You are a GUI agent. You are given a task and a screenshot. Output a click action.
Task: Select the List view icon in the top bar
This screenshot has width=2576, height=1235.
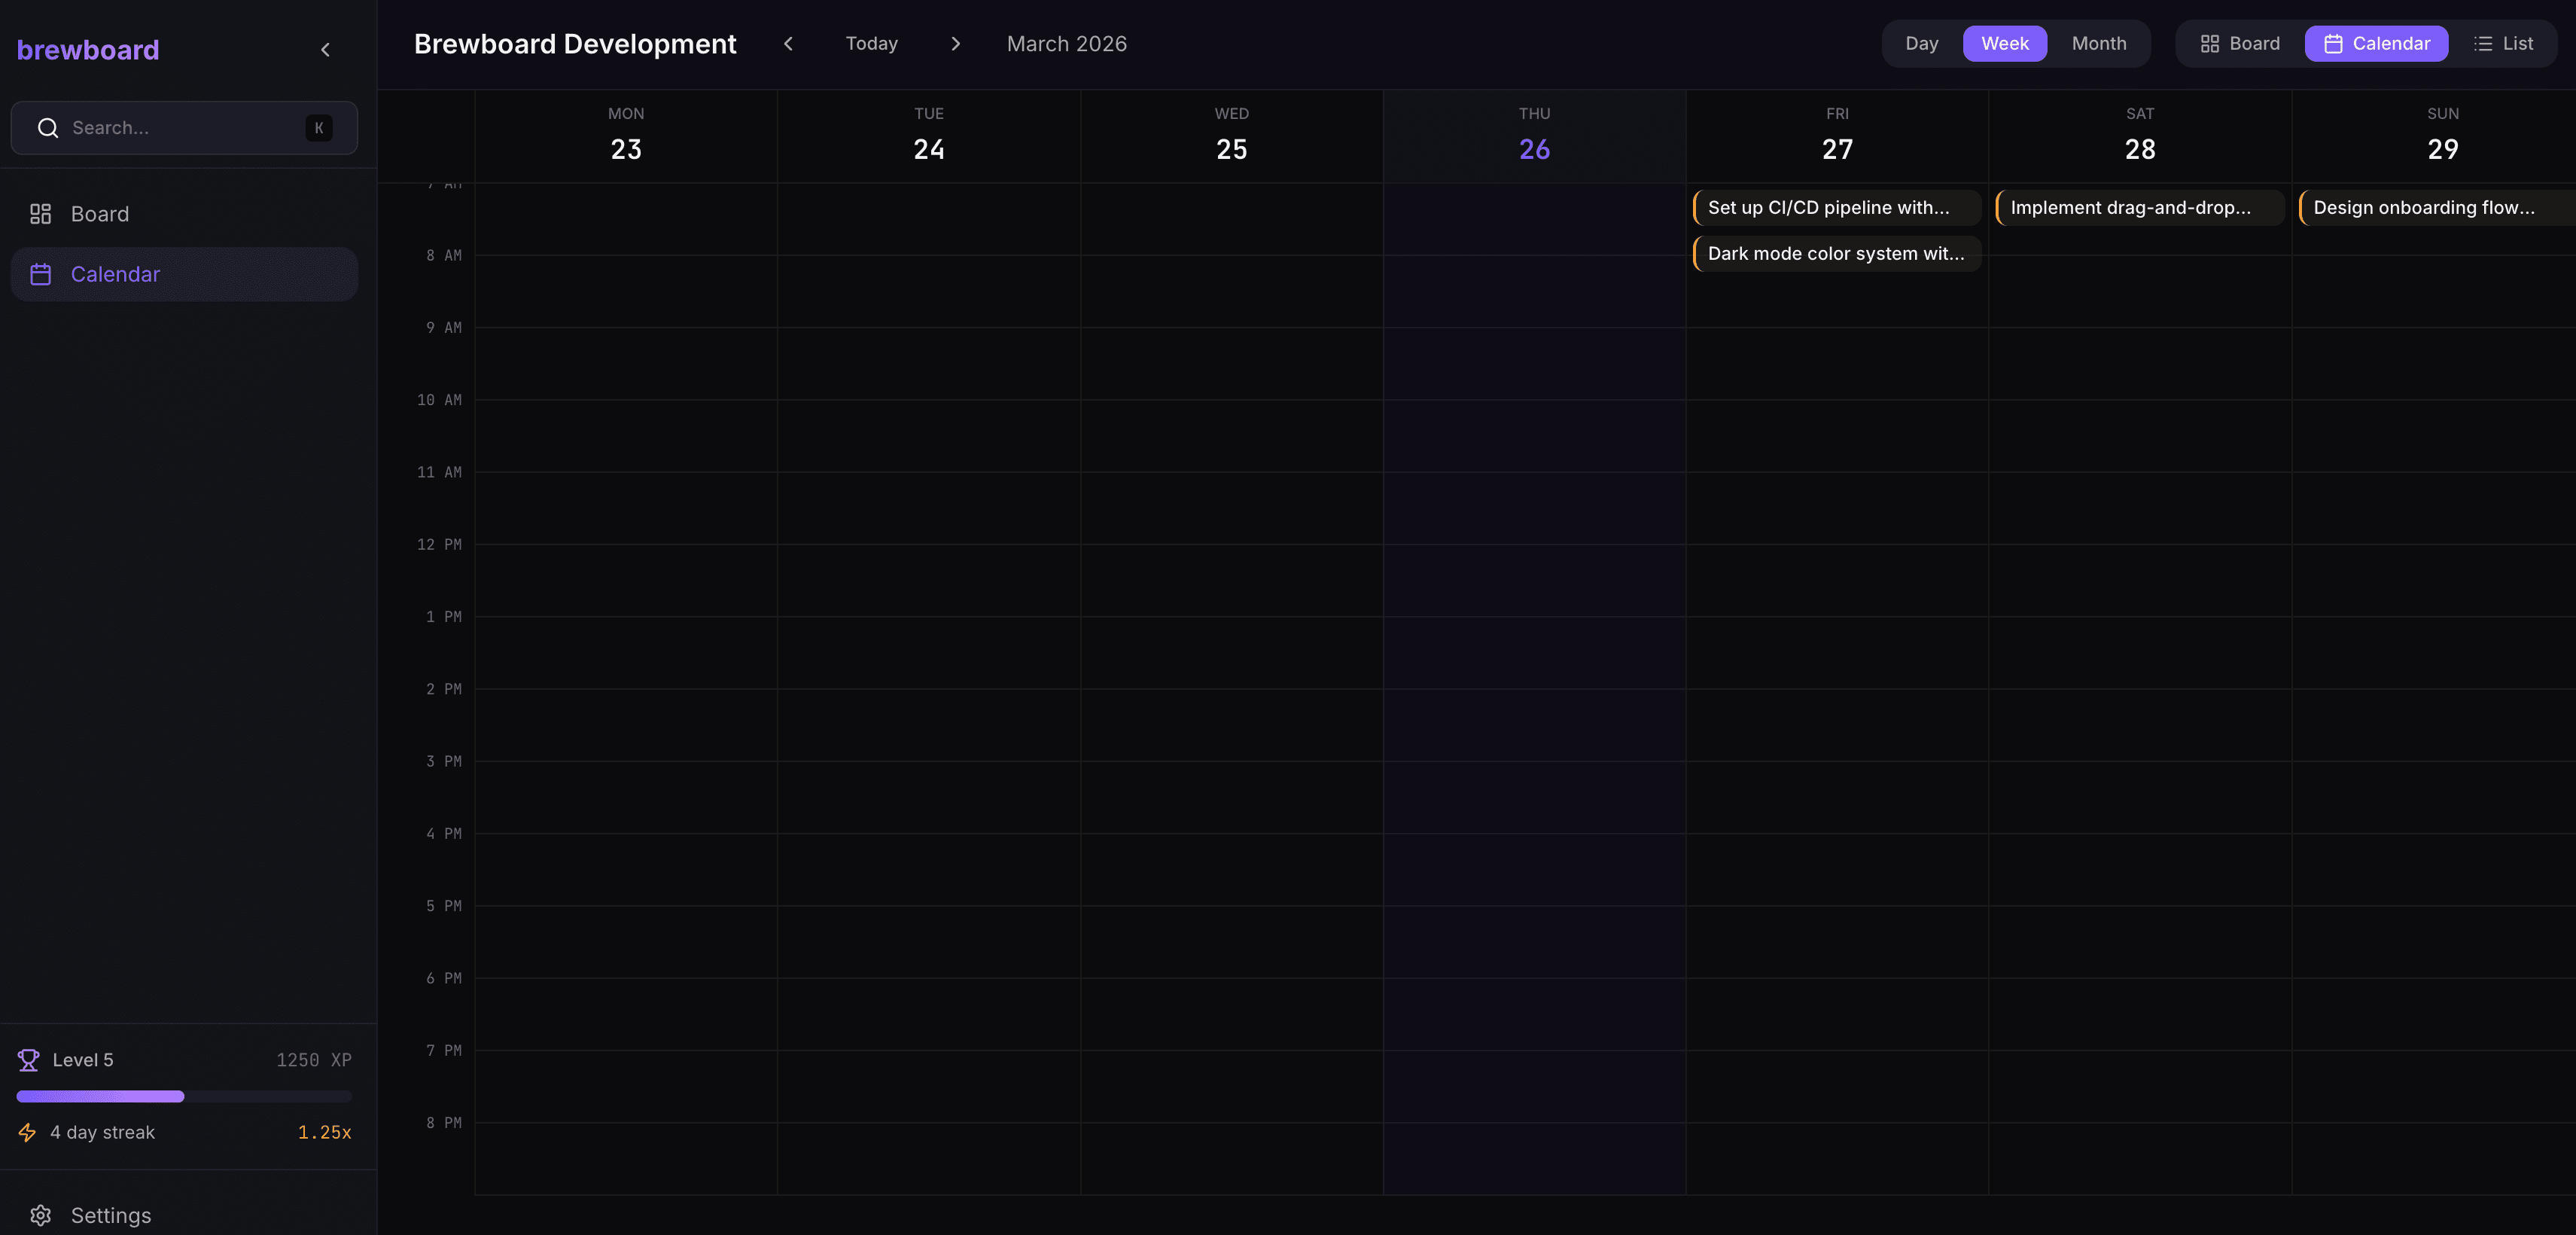pyautogui.click(x=2483, y=43)
